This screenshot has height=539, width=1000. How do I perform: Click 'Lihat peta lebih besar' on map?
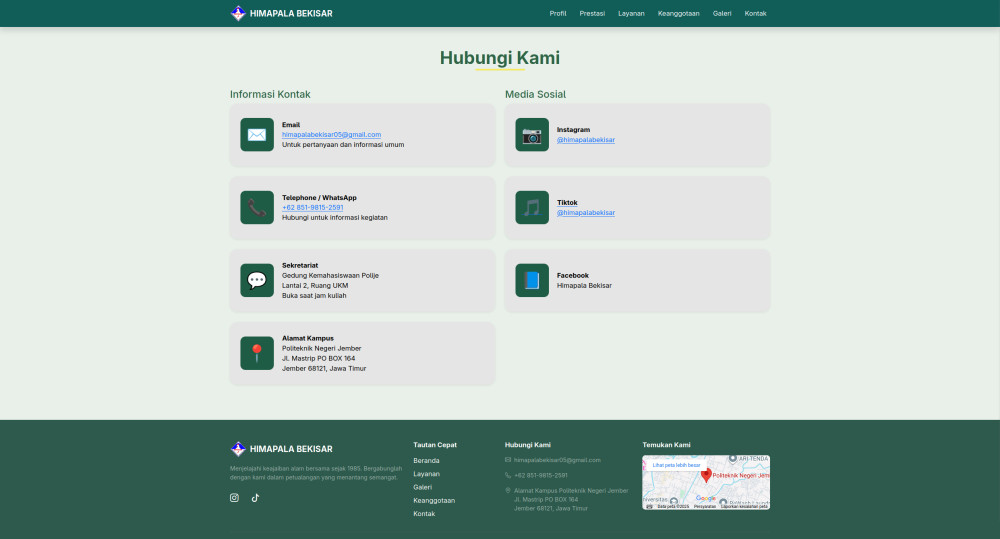coord(676,465)
